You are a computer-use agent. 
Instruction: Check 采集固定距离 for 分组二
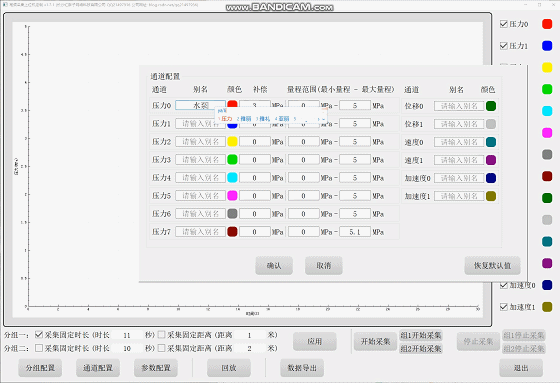(161, 348)
